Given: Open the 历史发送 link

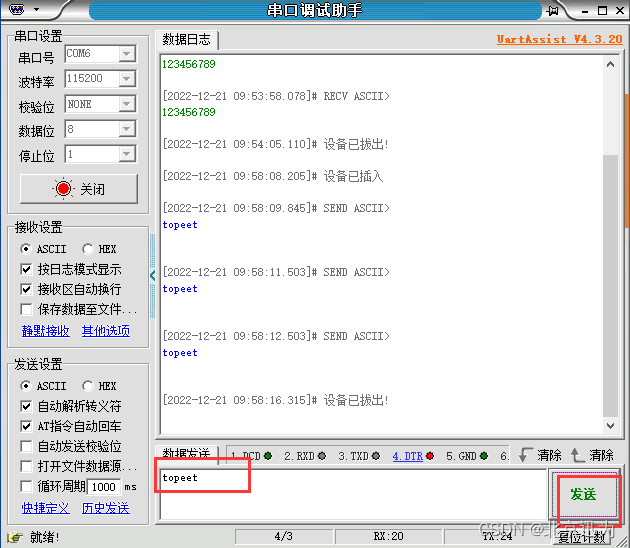Looking at the screenshot, I should [x=106, y=508].
